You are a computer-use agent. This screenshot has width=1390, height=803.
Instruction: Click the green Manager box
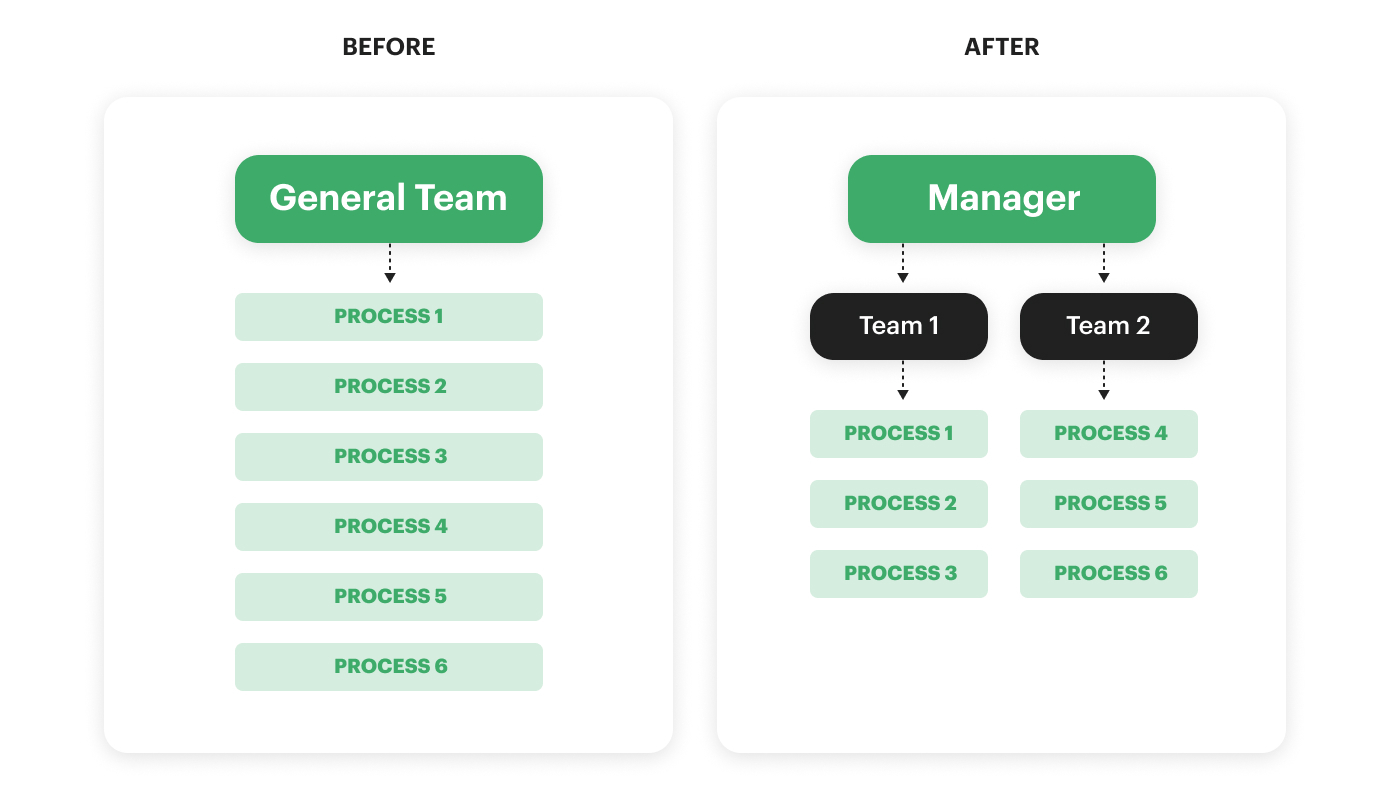tap(1001, 198)
